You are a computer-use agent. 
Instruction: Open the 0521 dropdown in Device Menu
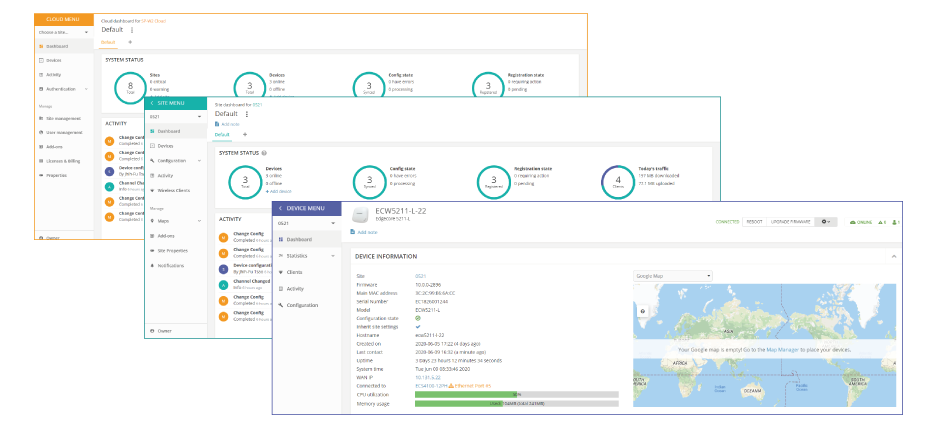tap(306, 223)
